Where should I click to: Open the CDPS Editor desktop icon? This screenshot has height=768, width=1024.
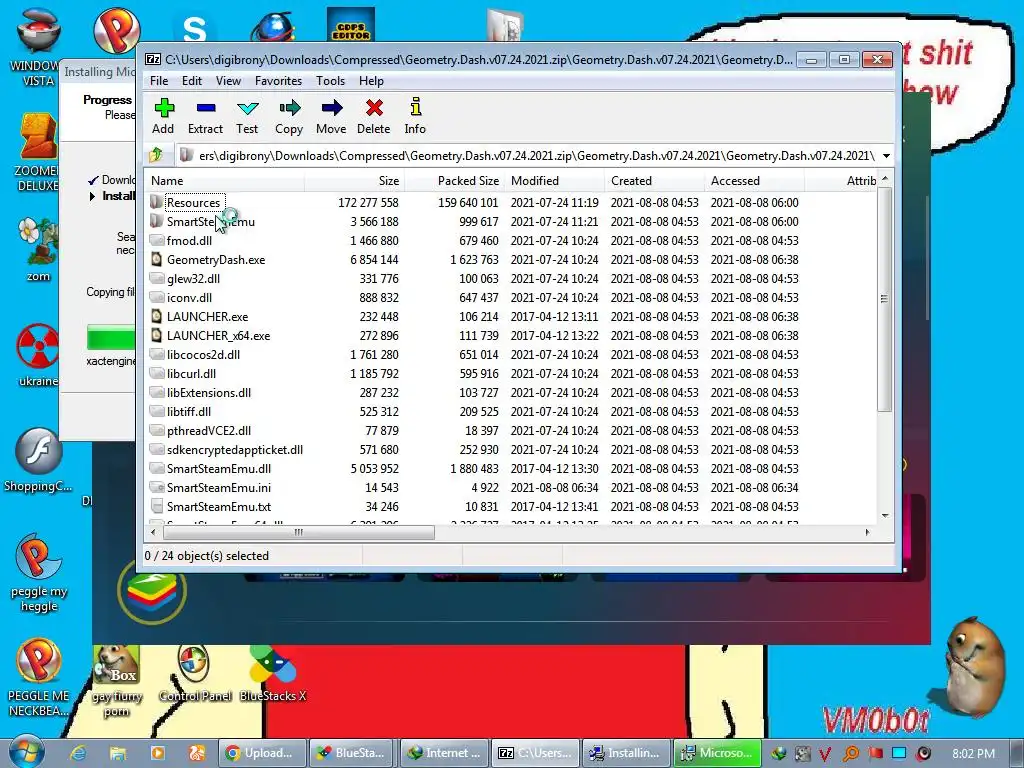[351, 23]
